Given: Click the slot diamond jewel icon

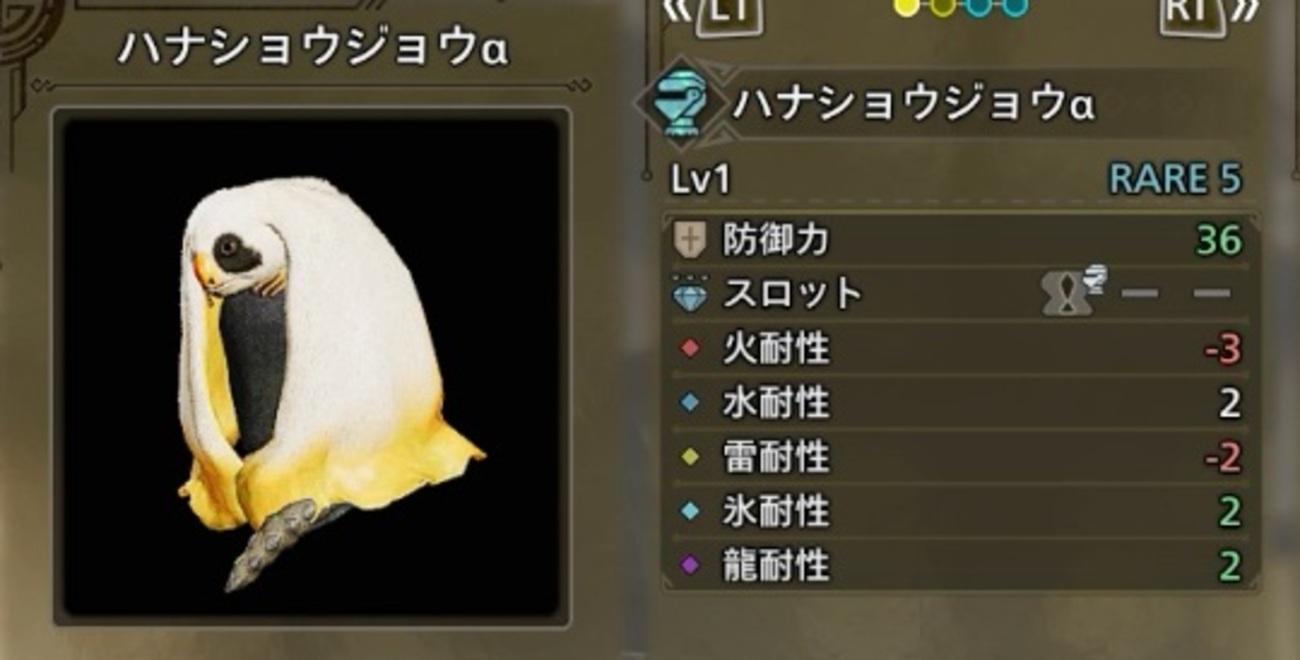Looking at the screenshot, I should [x=690, y=294].
